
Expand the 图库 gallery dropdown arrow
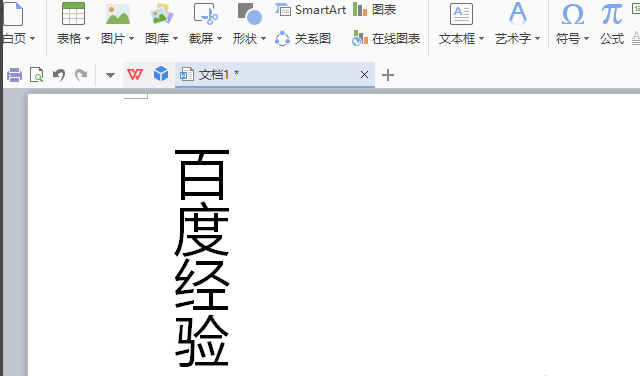(176, 39)
